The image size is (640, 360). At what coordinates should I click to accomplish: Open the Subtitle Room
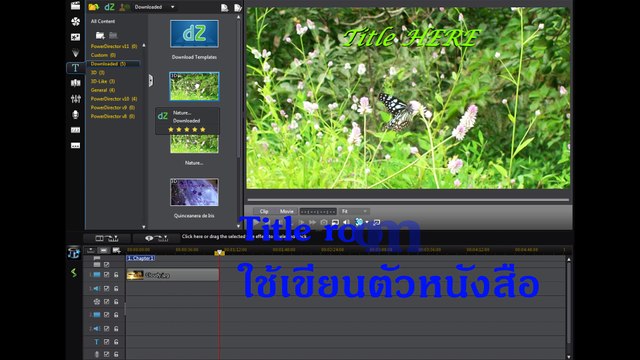pyautogui.click(x=76, y=146)
